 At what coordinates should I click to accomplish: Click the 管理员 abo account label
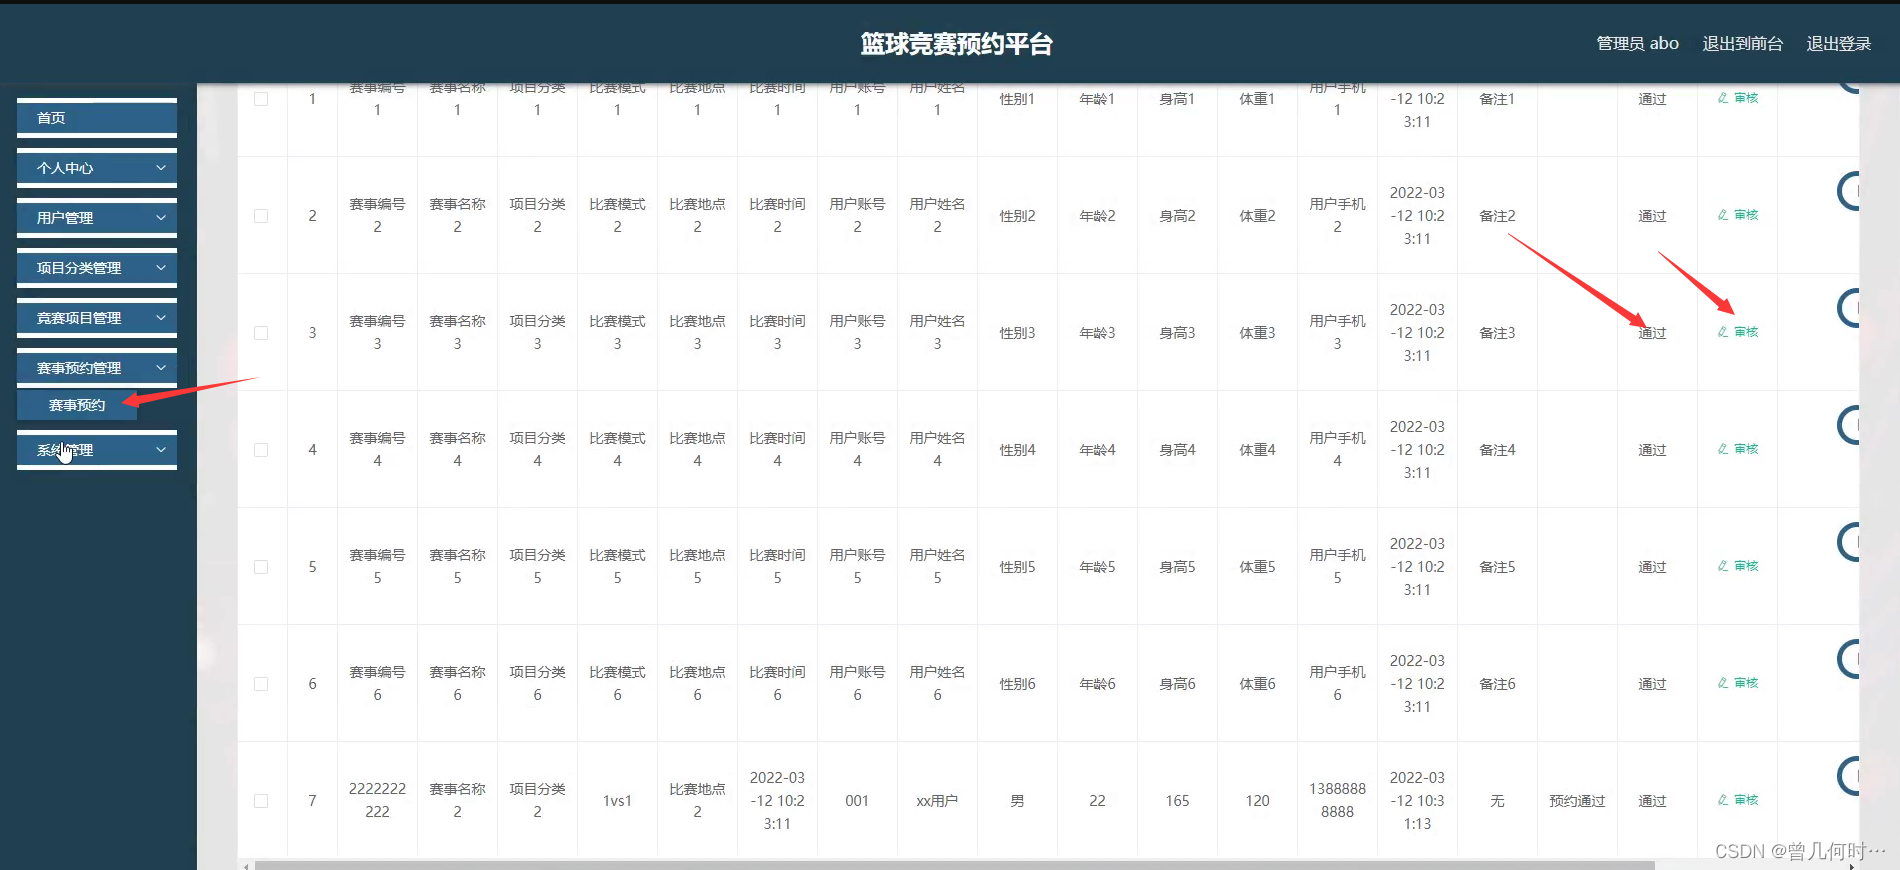coord(1637,44)
